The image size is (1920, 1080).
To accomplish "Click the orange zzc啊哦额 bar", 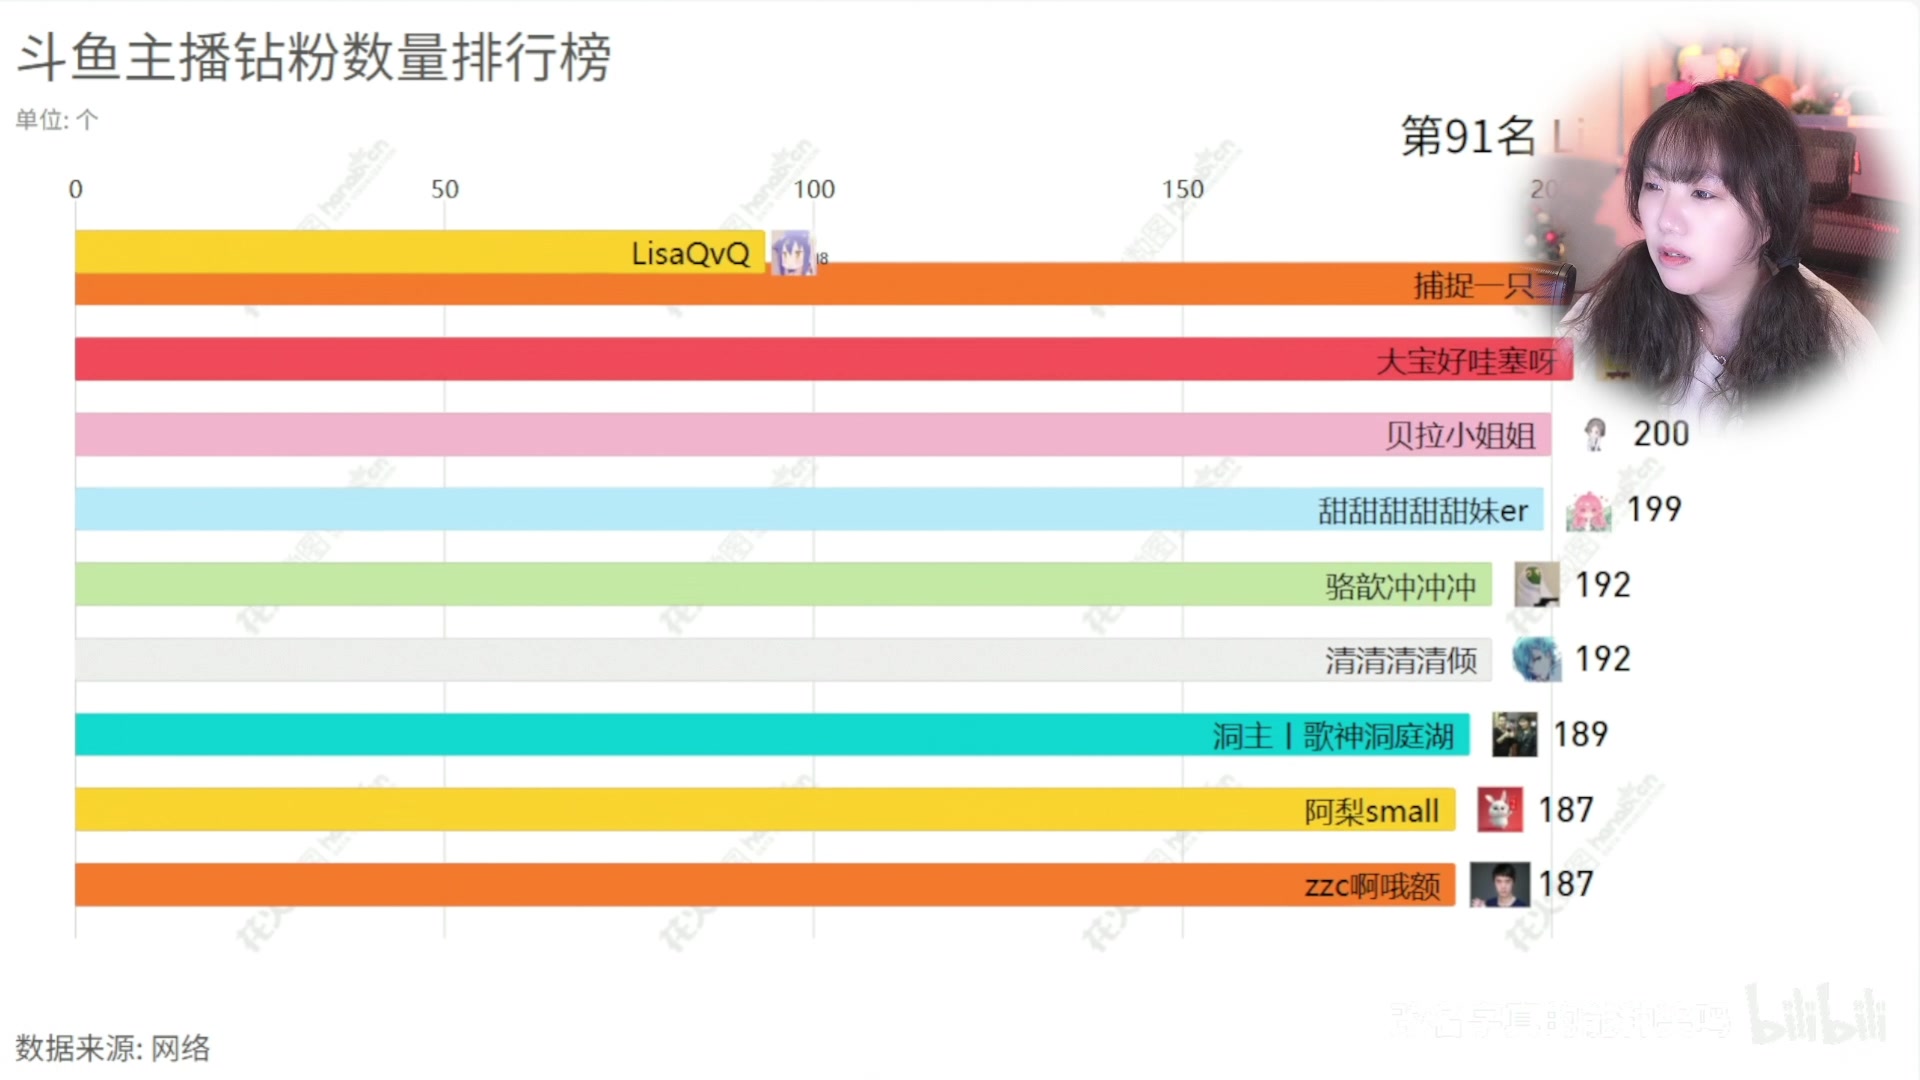I will [x=765, y=885].
